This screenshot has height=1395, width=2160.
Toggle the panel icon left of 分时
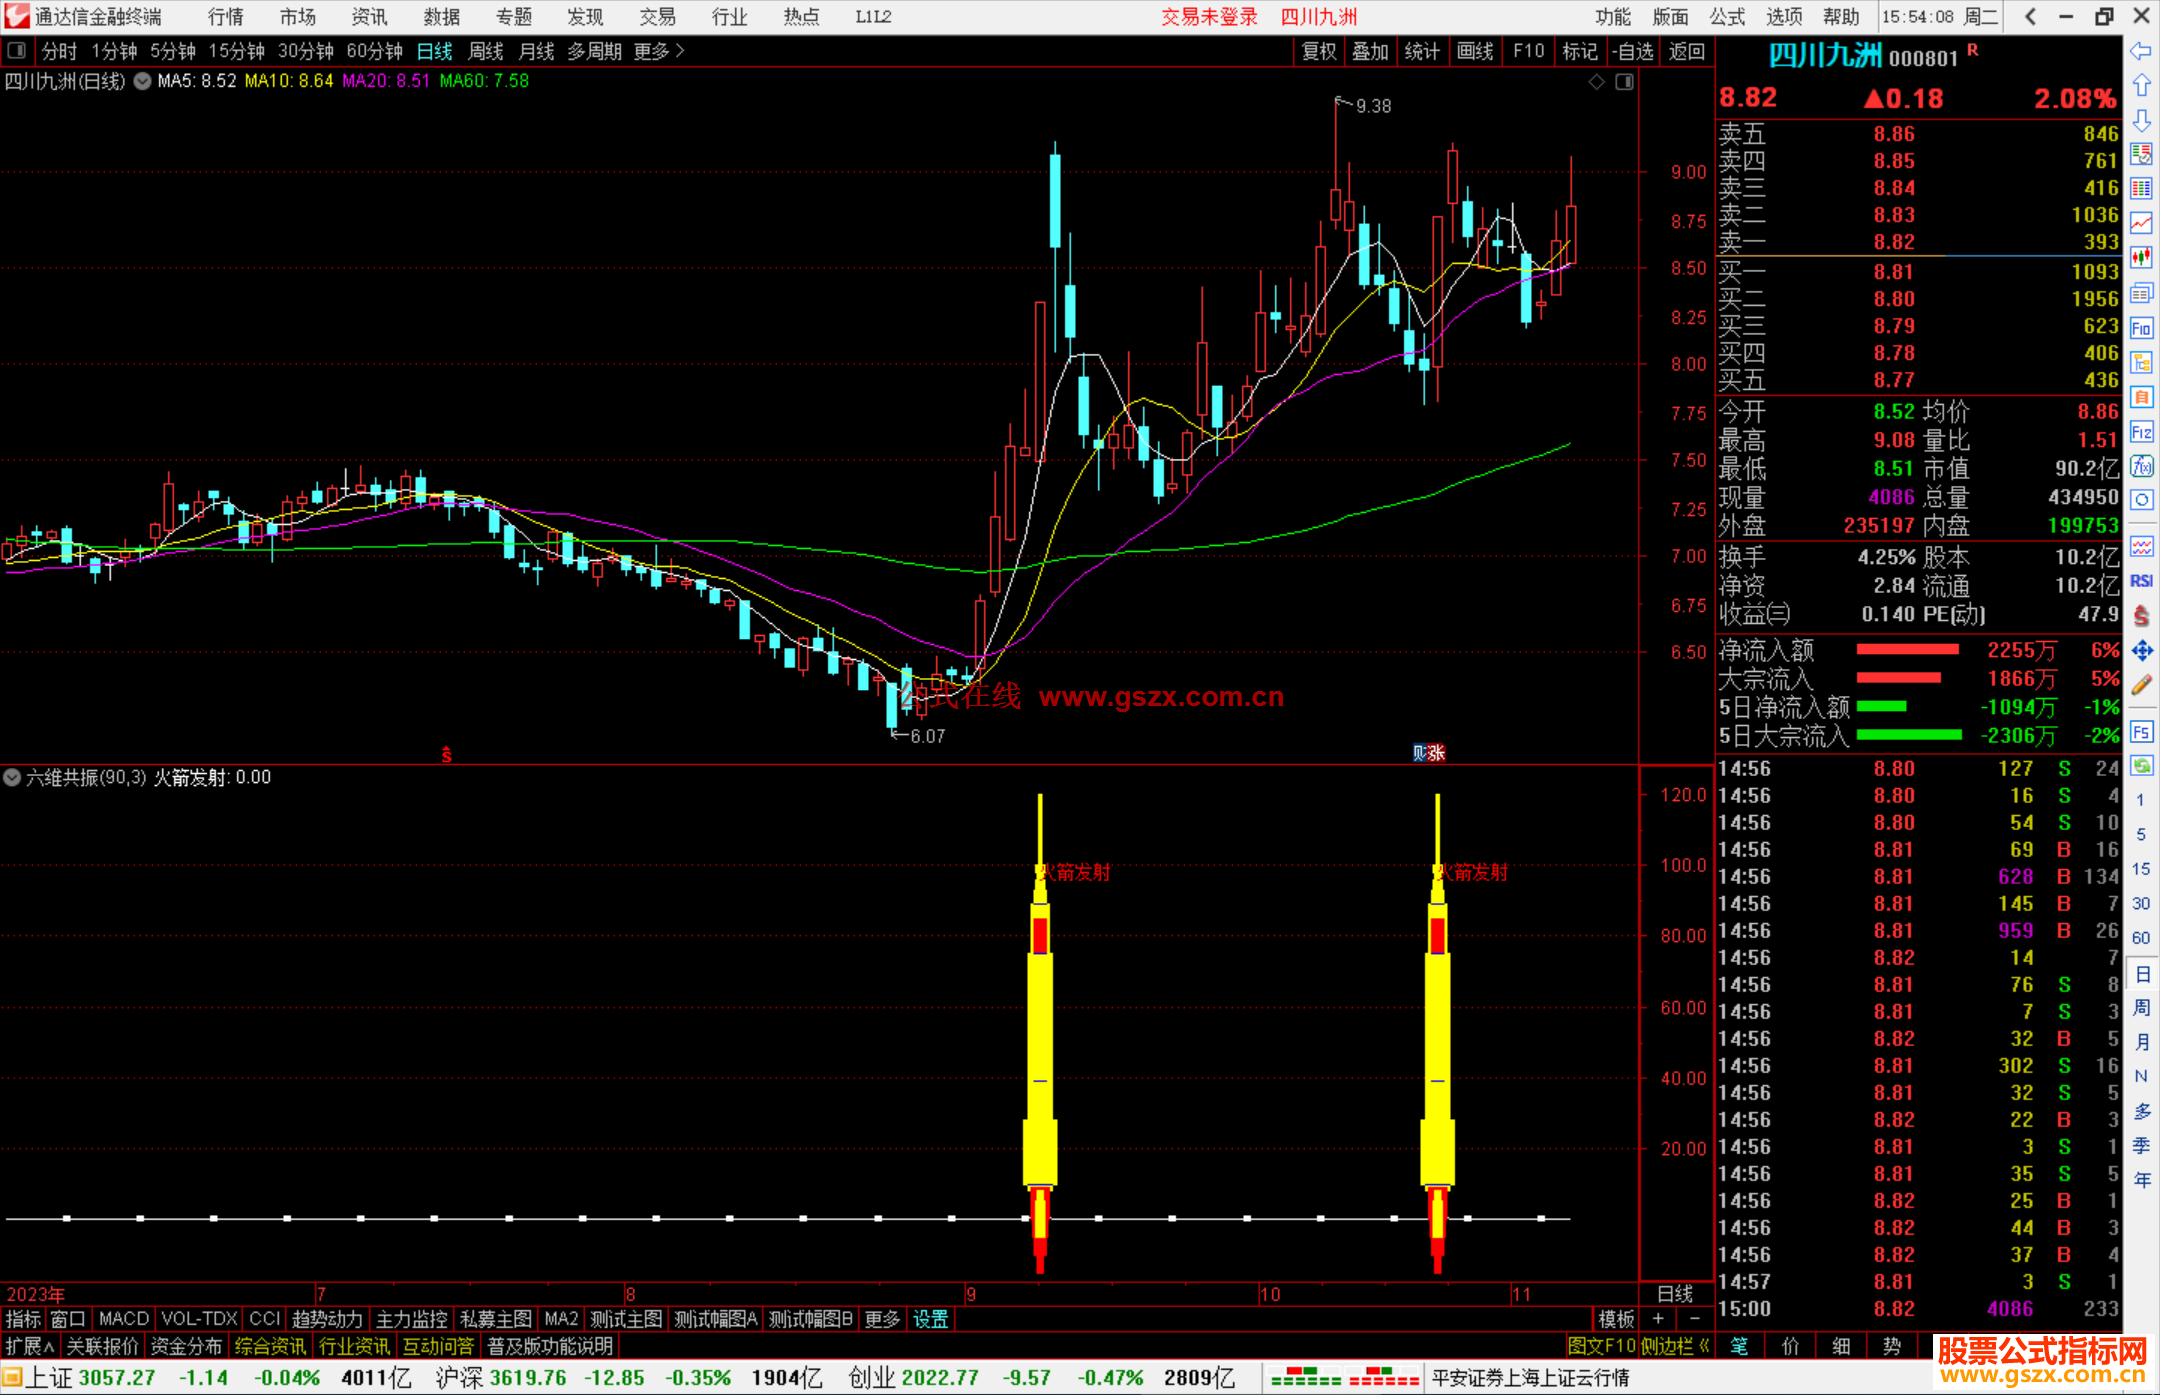pos(17,51)
